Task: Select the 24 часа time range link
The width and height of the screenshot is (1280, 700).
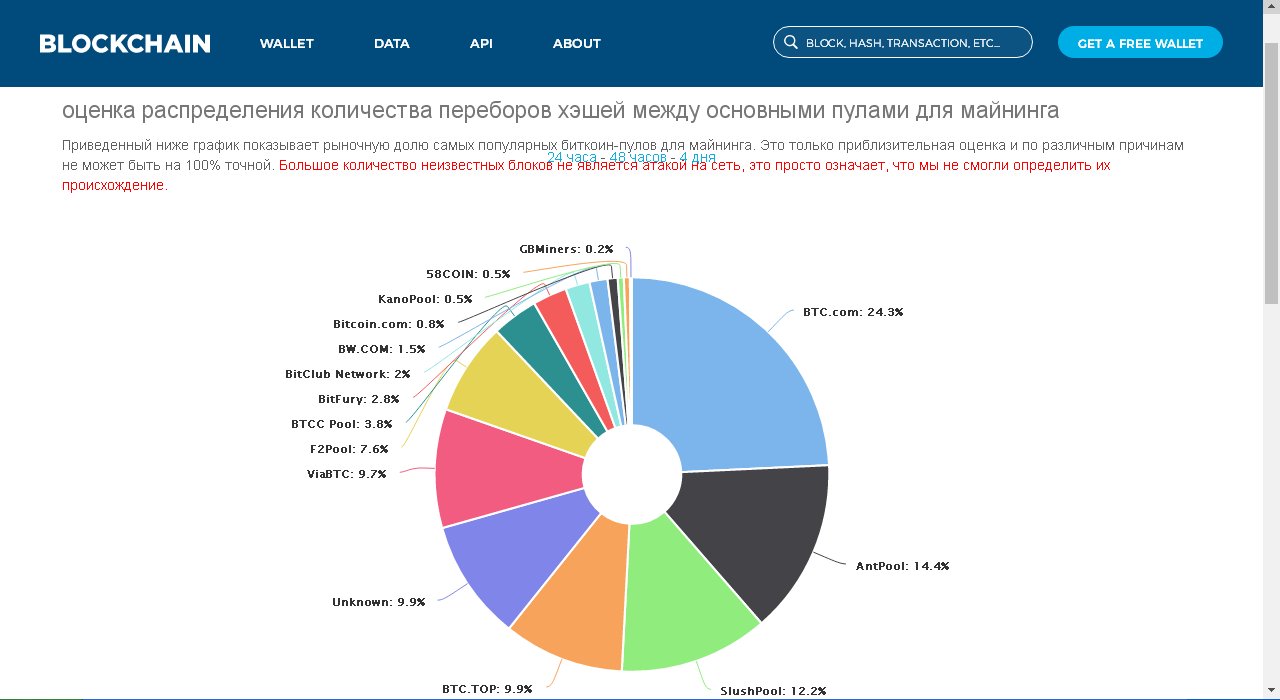Action: click(x=573, y=157)
